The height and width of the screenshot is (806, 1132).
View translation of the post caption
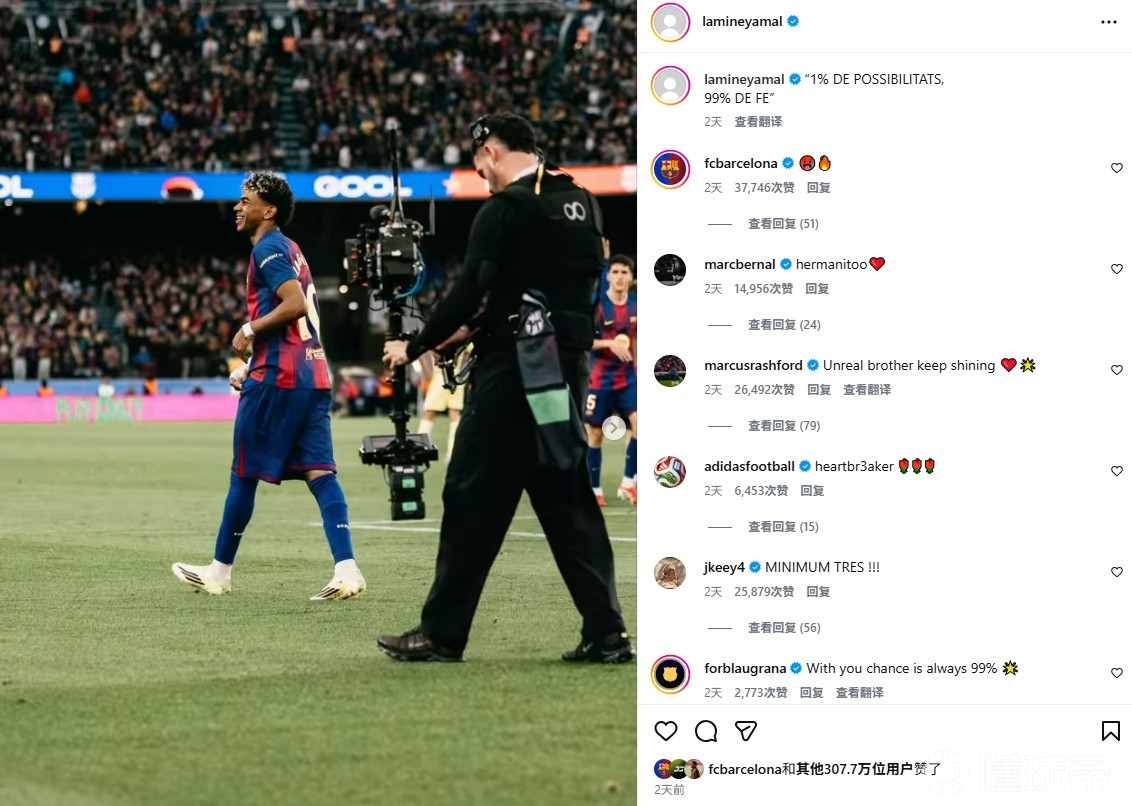[x=758, y=122]
